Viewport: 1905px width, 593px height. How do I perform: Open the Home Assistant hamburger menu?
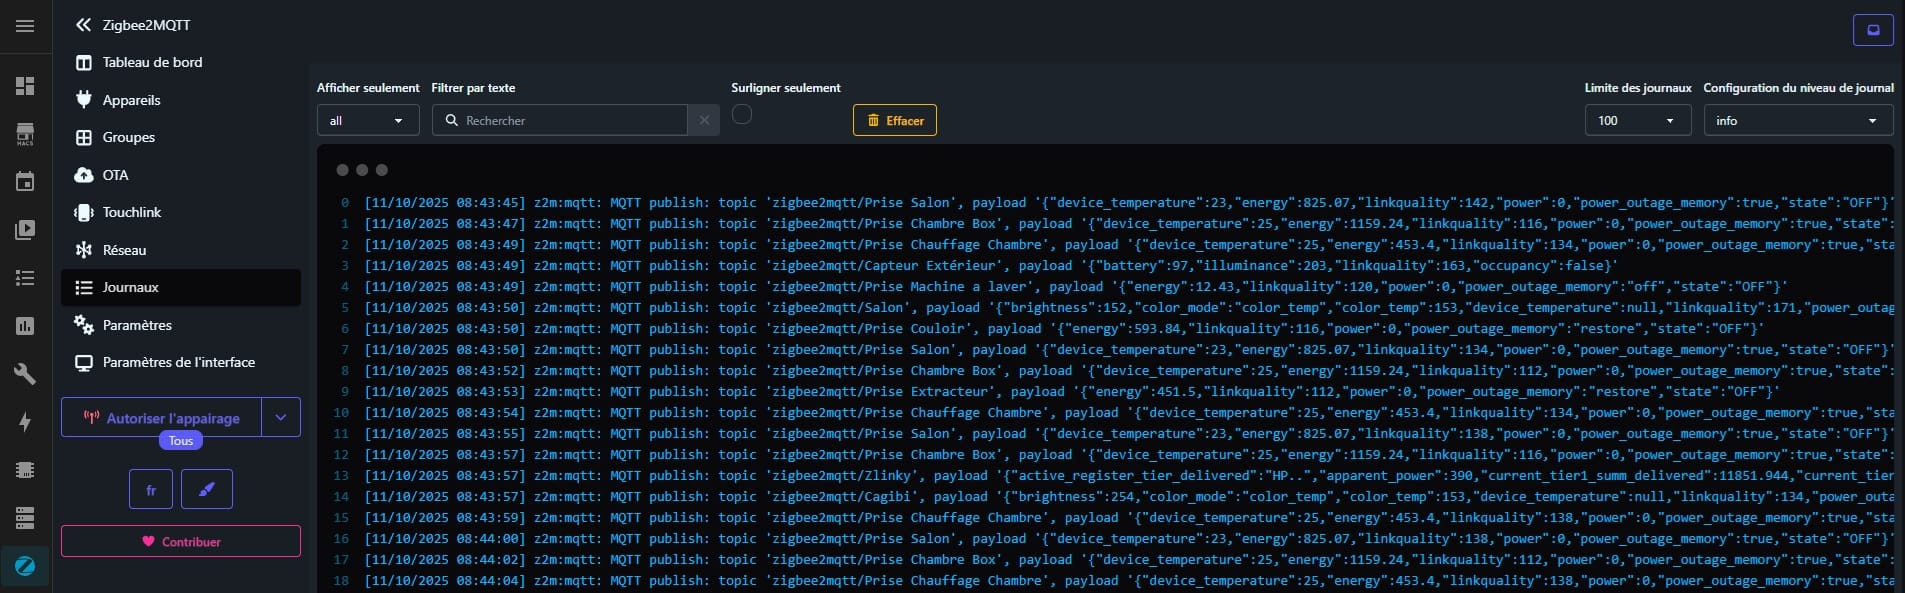coord(25,26)
